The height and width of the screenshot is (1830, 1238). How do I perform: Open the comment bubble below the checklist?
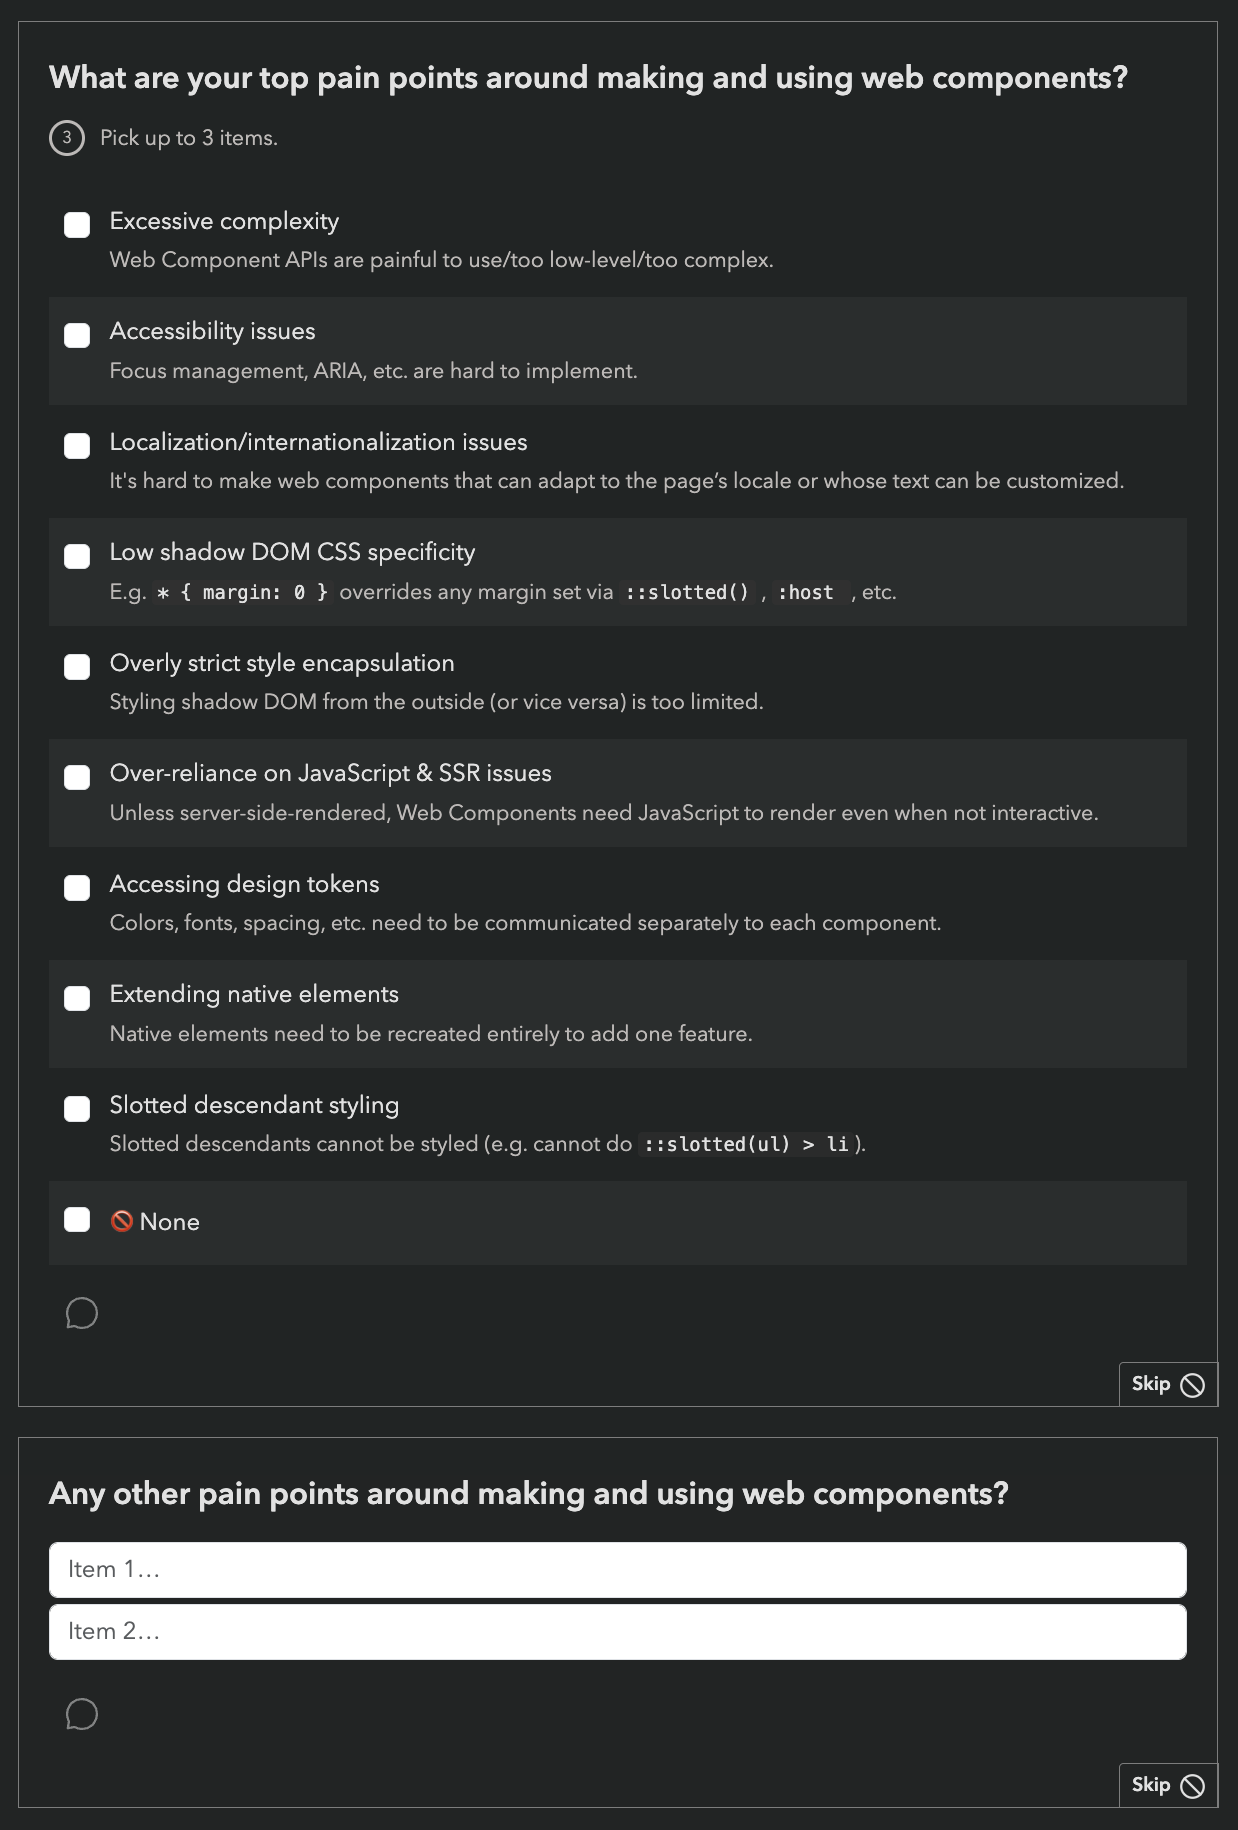(x=80, y=1313)
